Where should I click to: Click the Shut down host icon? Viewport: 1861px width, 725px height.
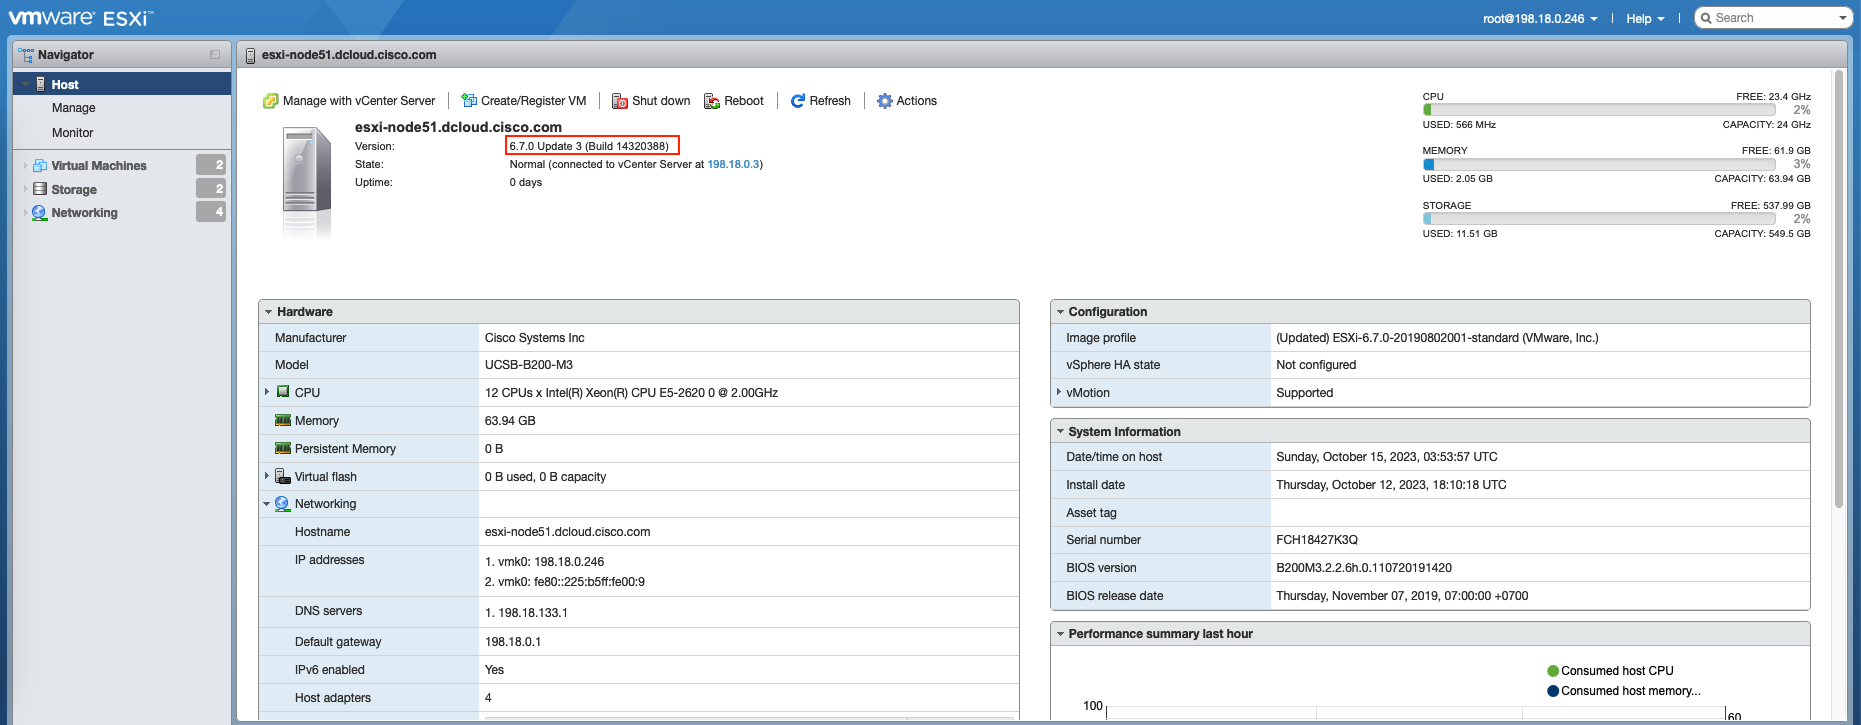click(x=620, y=101)
